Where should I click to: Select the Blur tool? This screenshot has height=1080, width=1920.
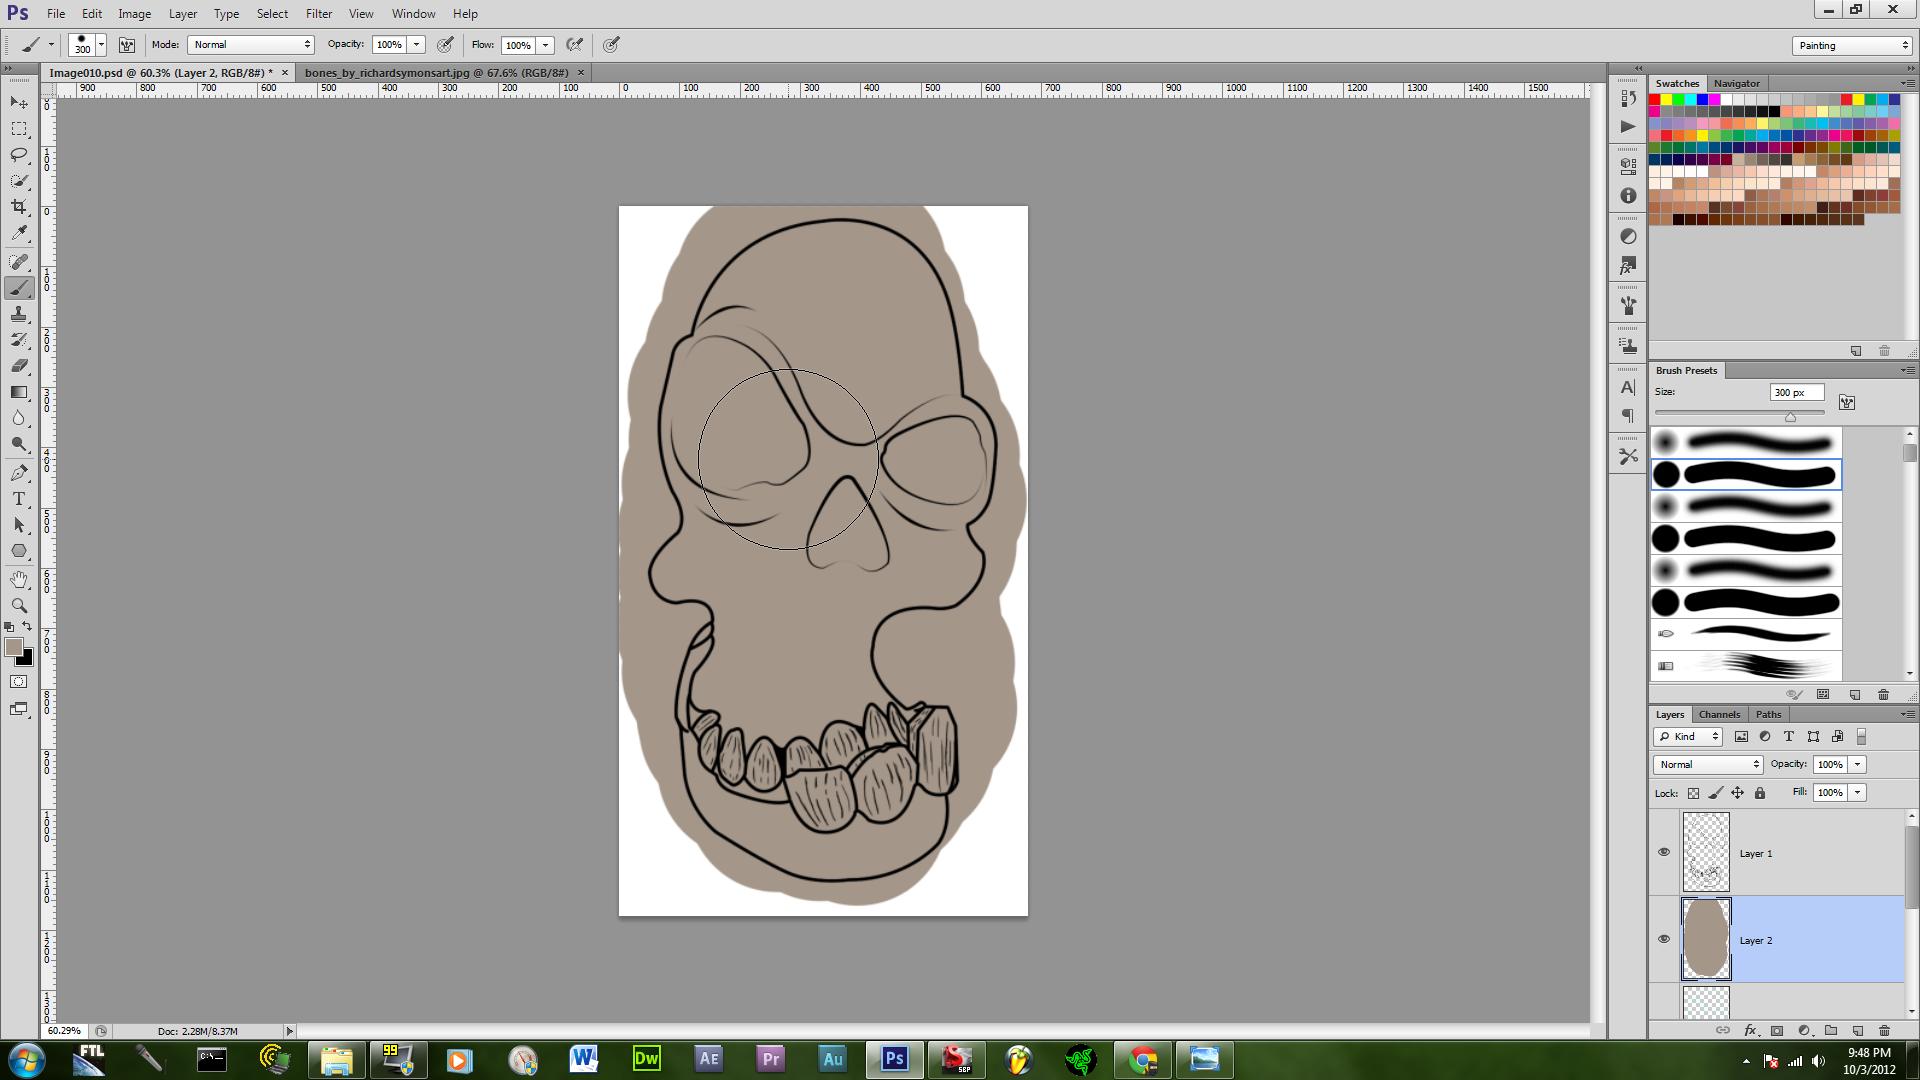(x=19, y=418)
